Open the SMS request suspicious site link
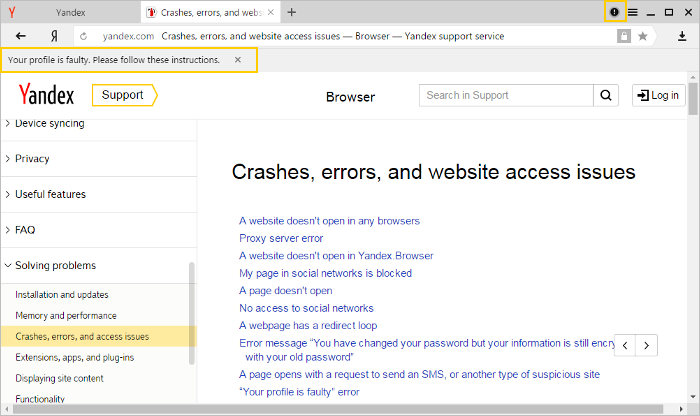Image resolution: width=700 pixels, height=416 pixels. (x=420, y=374)
